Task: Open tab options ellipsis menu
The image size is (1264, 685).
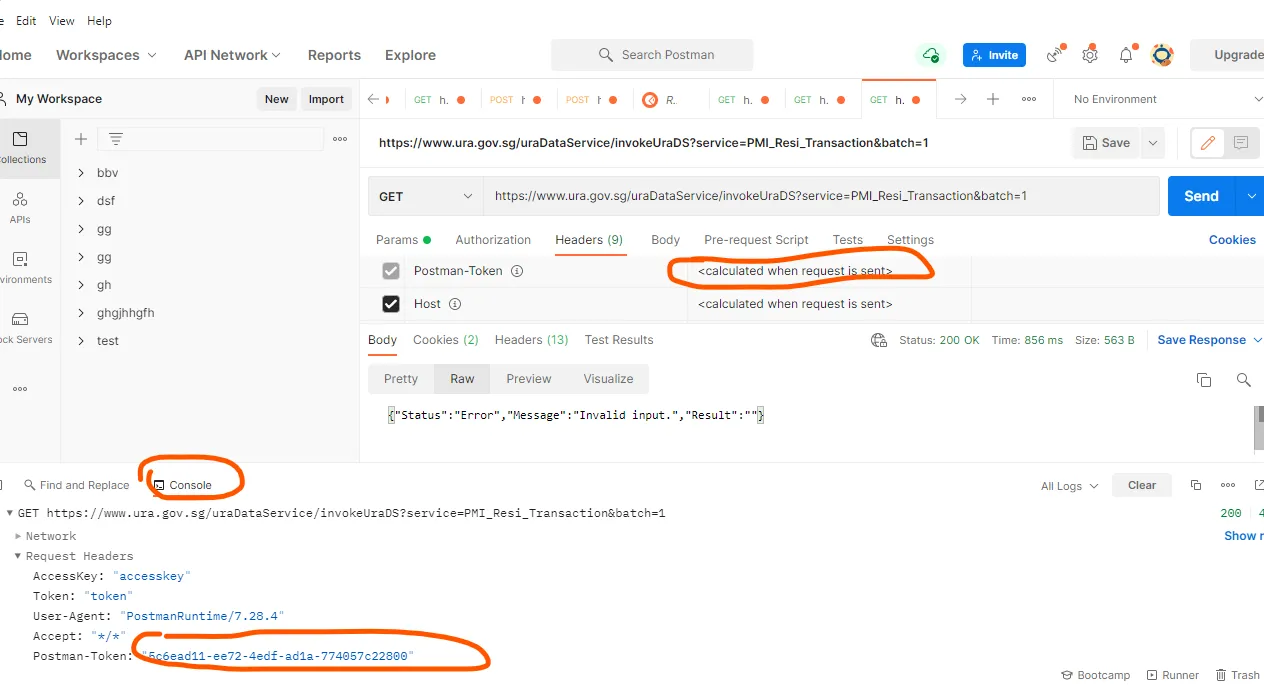Action: (1028, 99)
